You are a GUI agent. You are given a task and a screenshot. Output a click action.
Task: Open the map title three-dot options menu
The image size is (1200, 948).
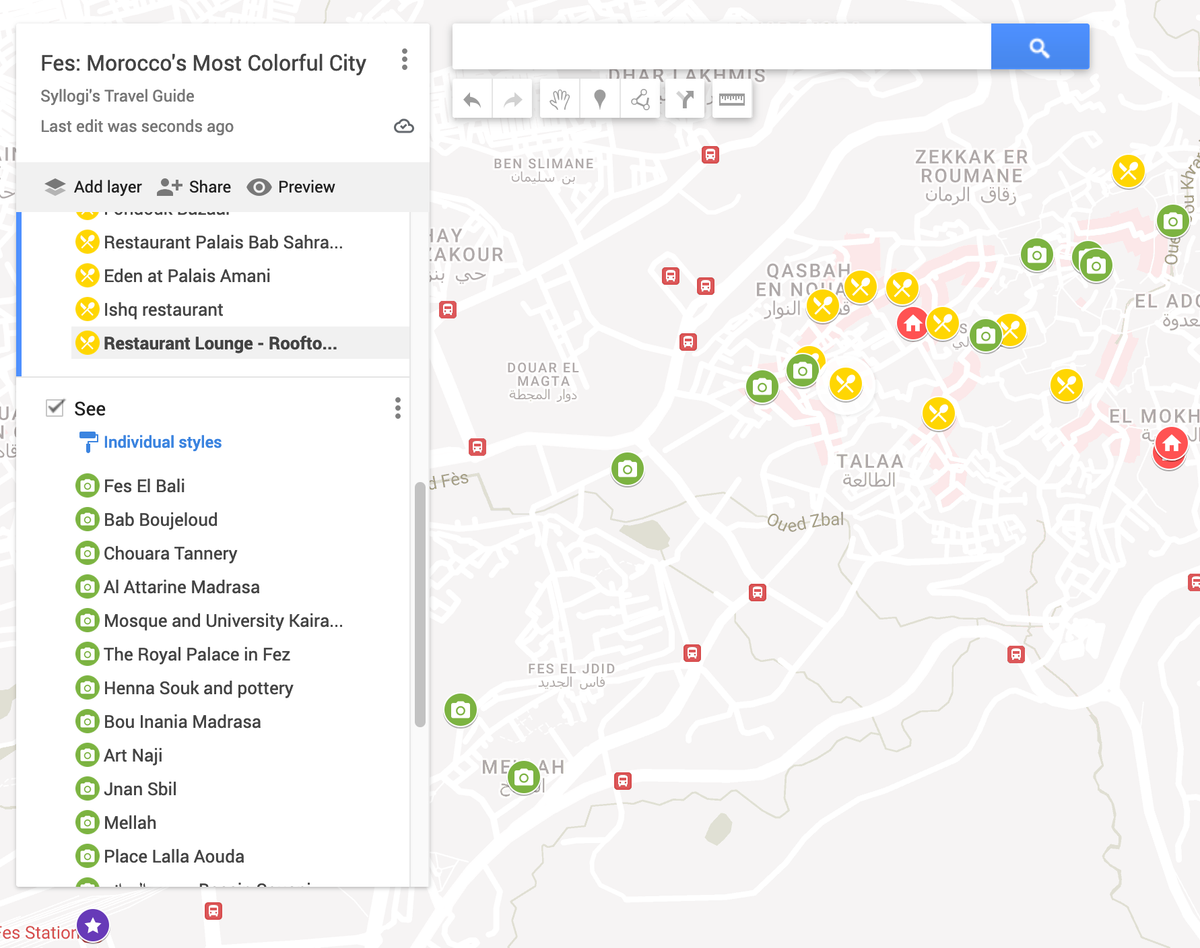405,59
